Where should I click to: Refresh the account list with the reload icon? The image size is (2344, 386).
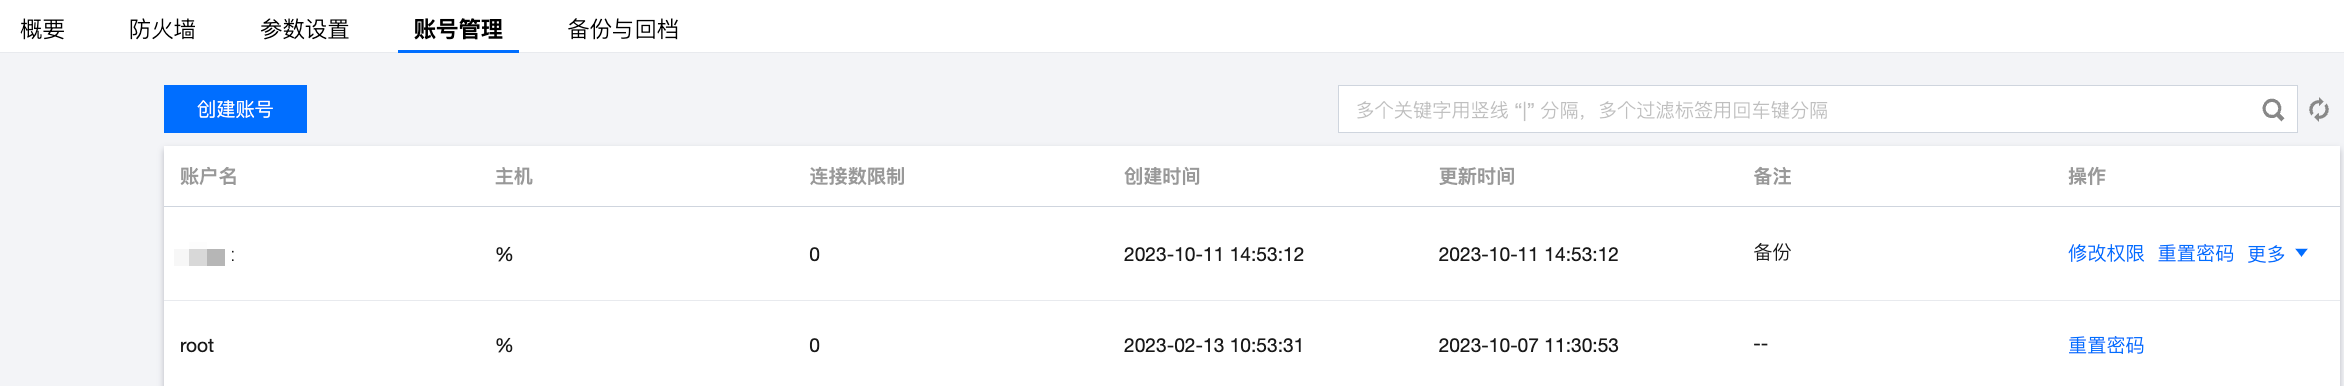coord(2319,110)
